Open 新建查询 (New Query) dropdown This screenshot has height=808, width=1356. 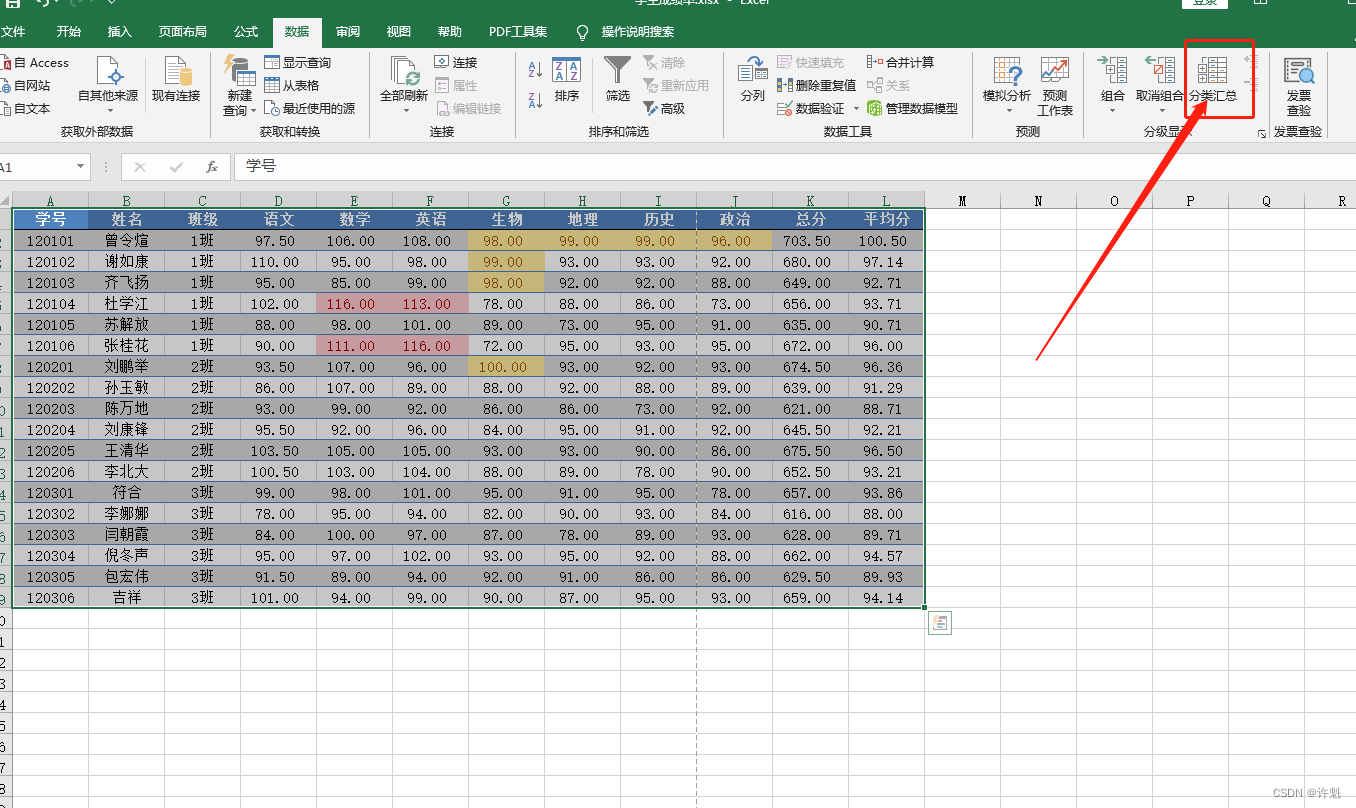click(240, 86)
